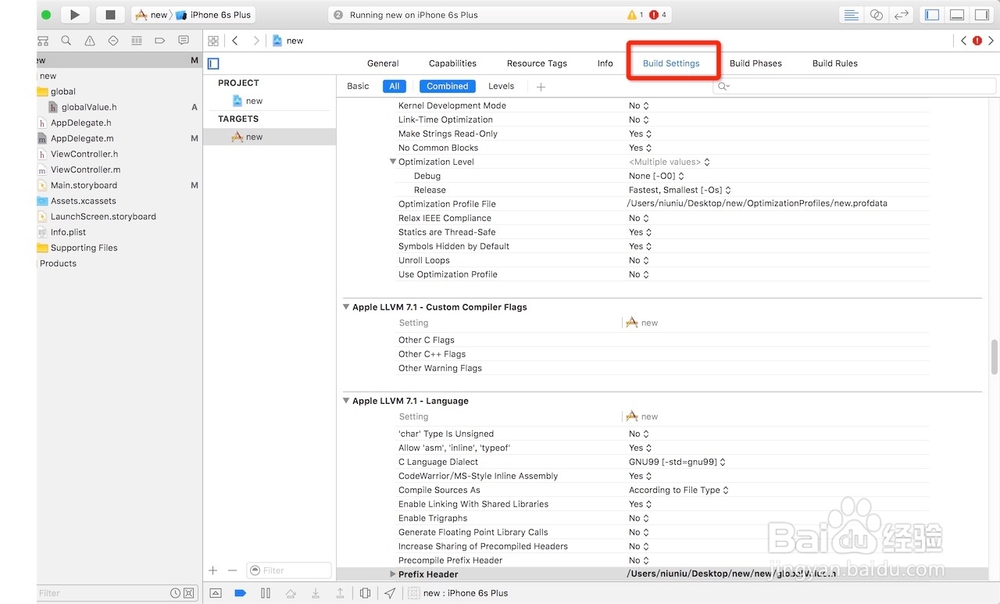
Task: Go forward in editor history
Action: [256, 40]
